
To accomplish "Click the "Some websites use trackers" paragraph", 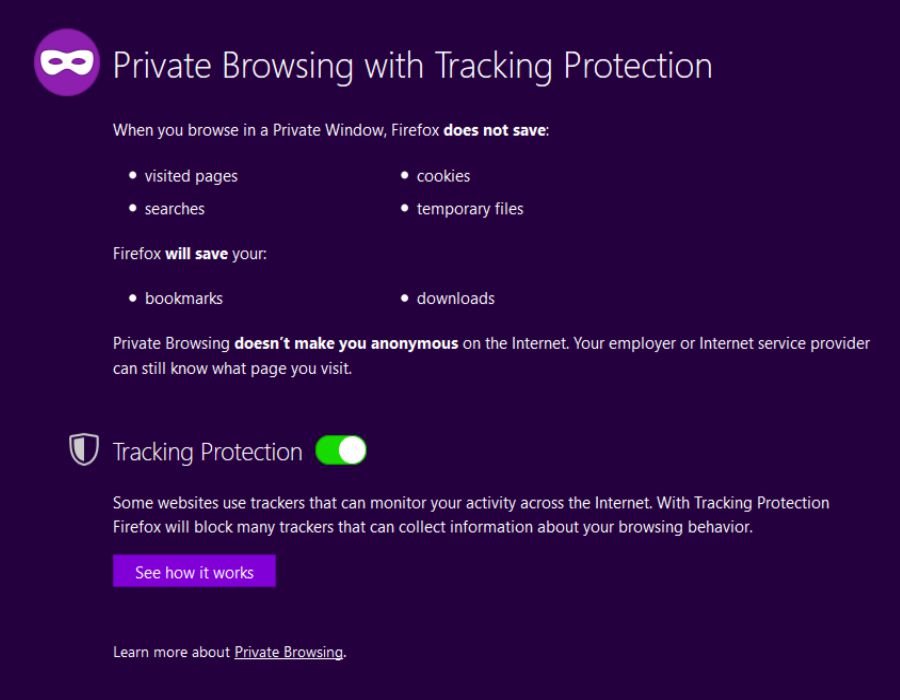I will coord(470,514).
